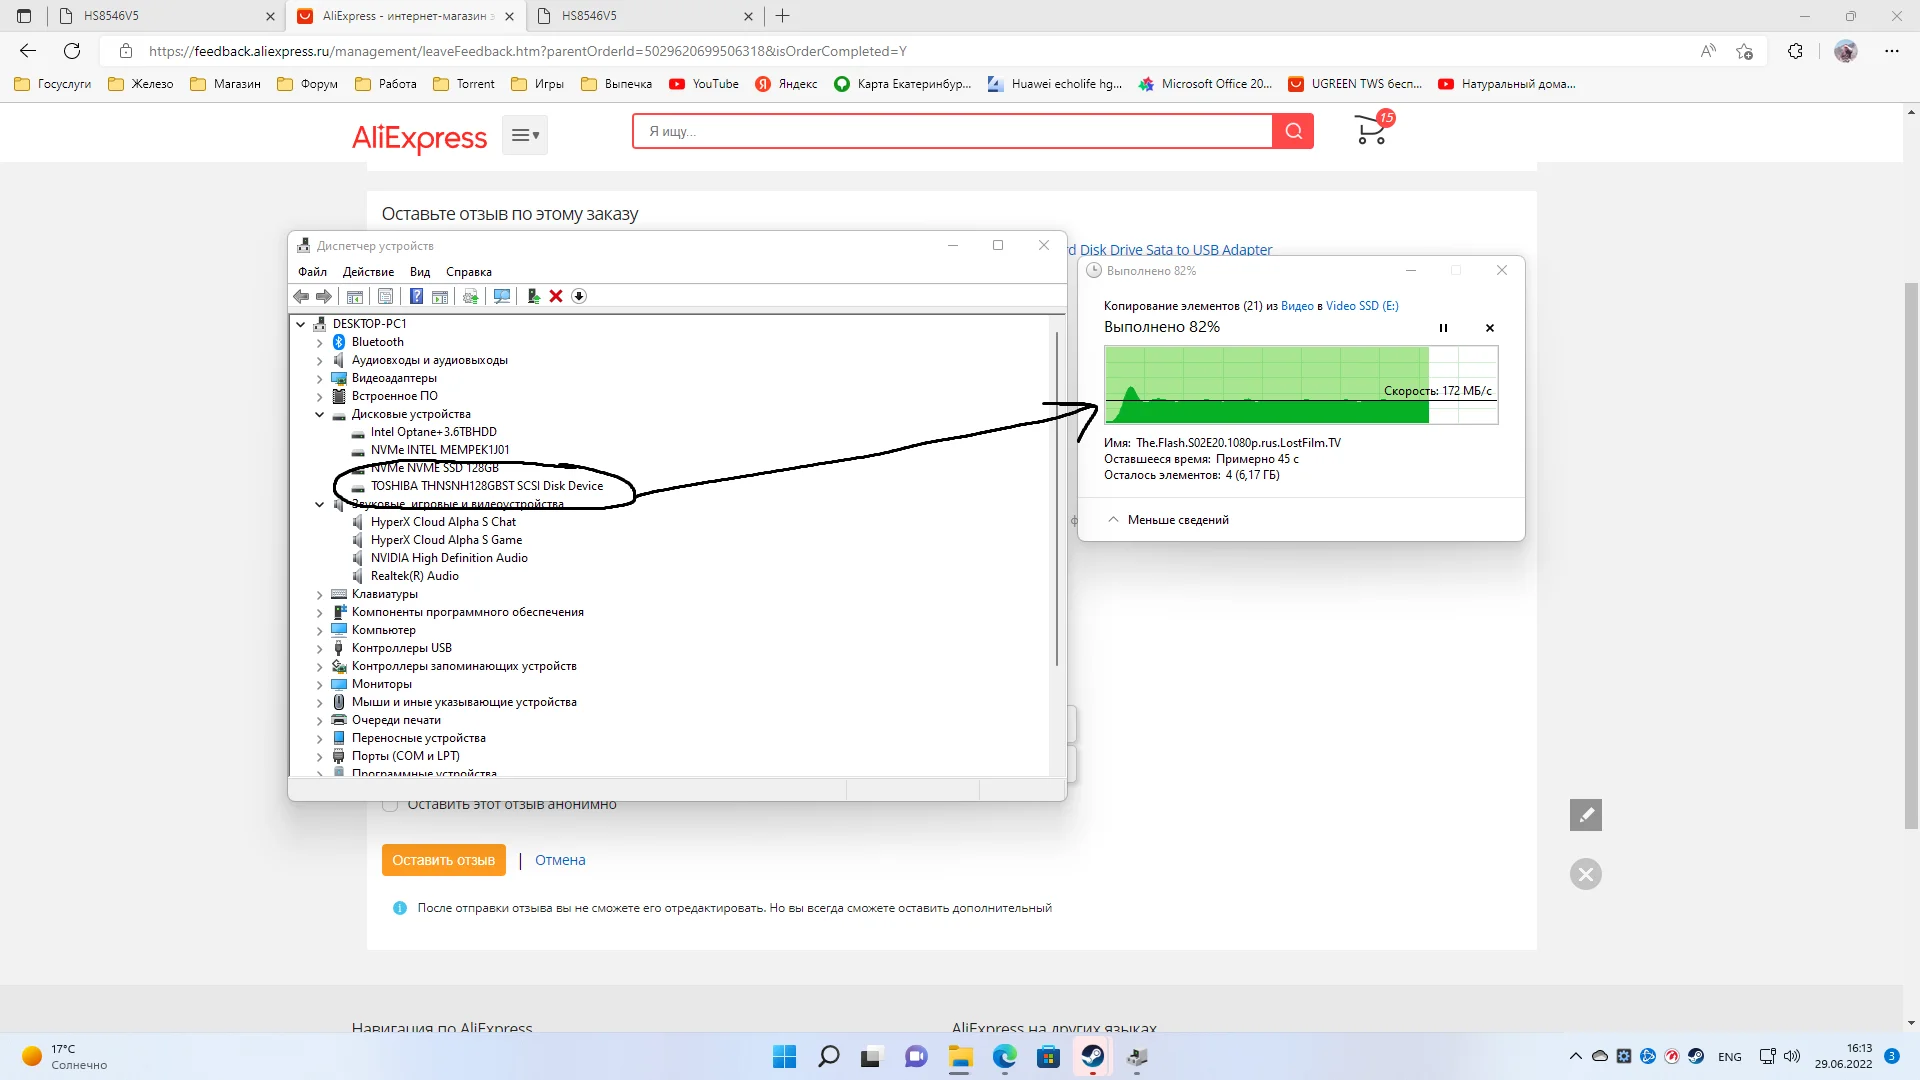Open the AliExpress shopping cart icon
This screenshot has width=1920, height=1080.
pos(1371,130)
